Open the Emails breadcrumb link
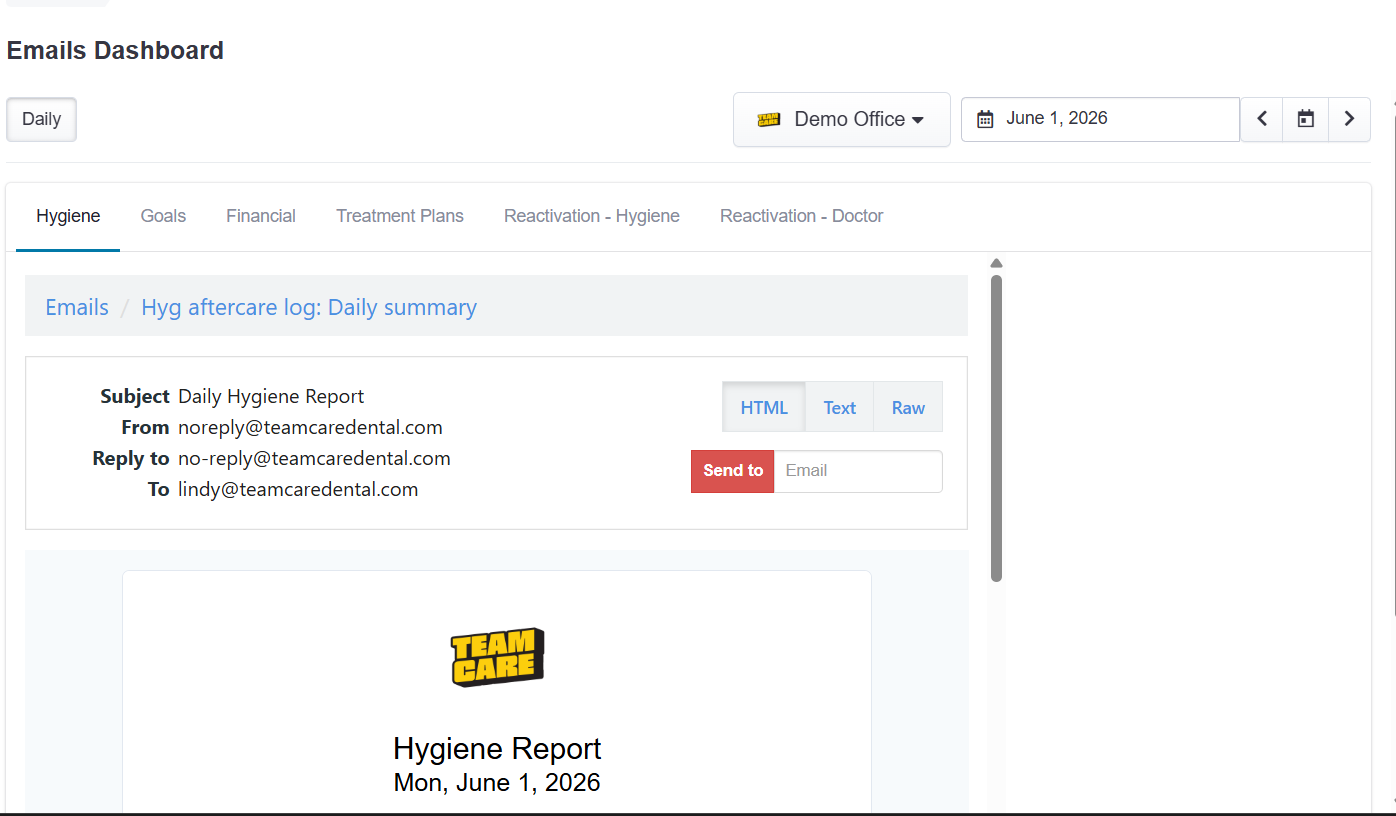1396x816 pixels. (77, 307)
